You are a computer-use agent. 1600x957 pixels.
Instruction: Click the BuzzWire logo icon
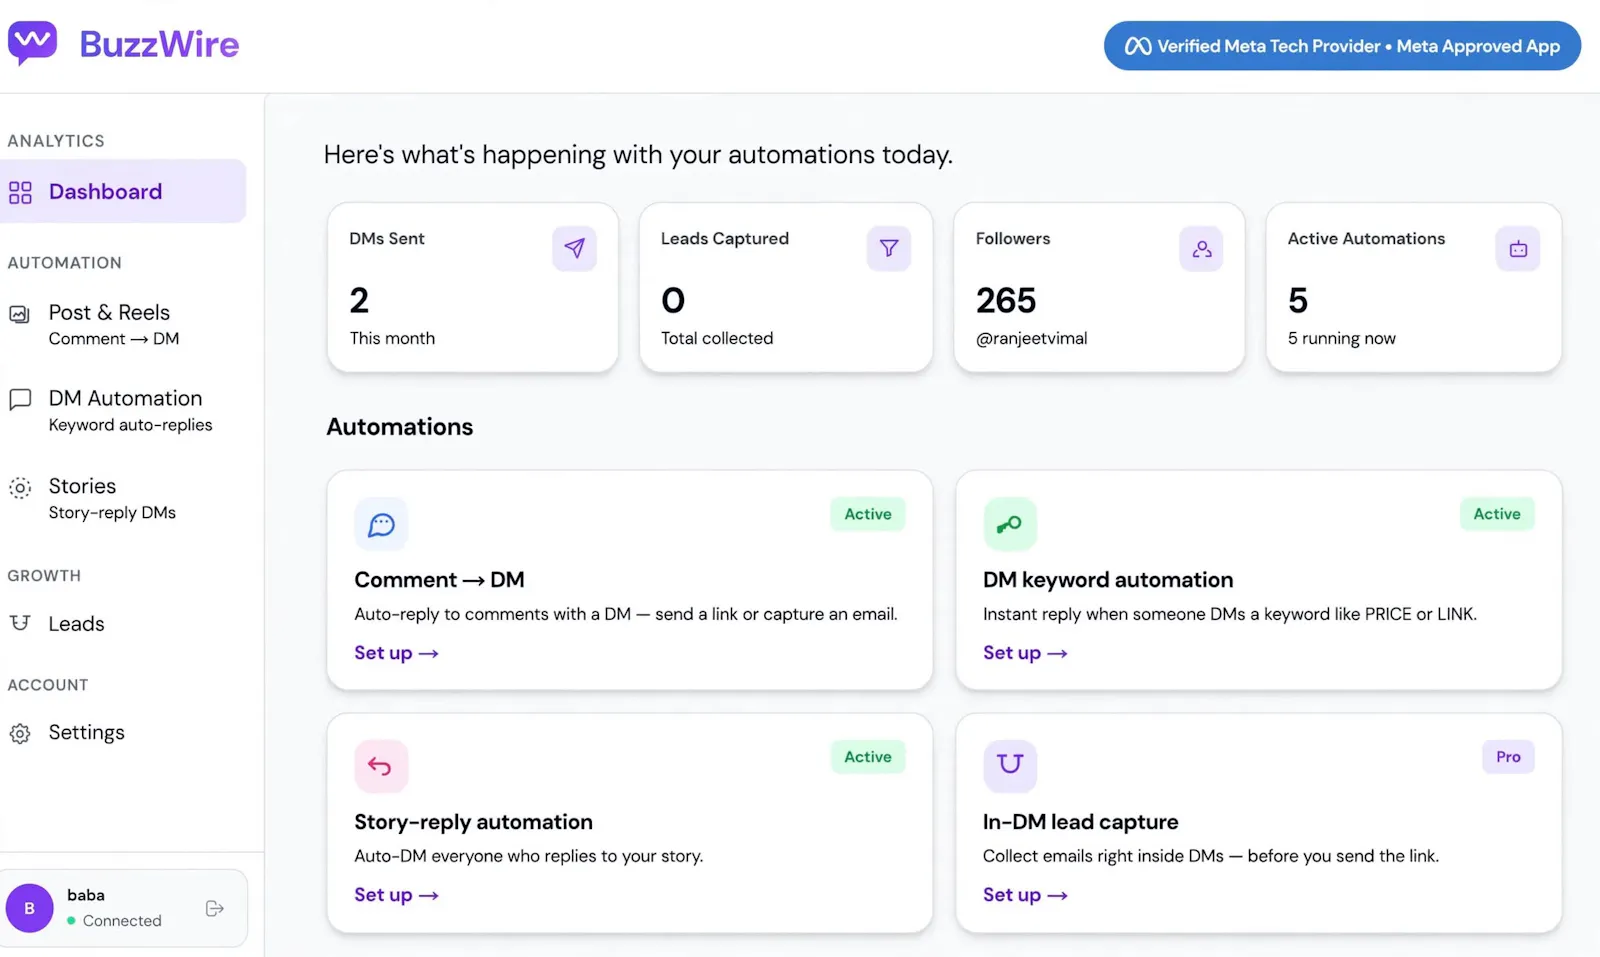pos(32,44)
